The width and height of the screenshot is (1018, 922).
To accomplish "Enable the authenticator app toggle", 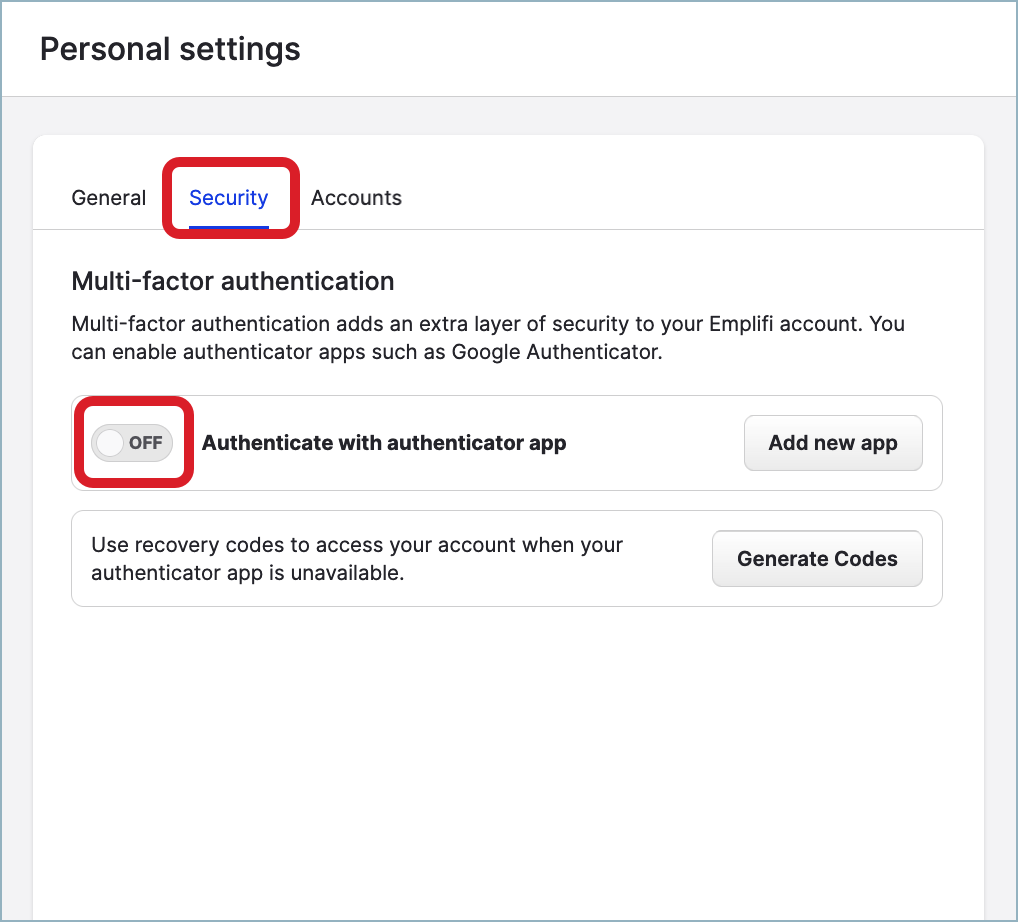I will (x=132, y=443).
